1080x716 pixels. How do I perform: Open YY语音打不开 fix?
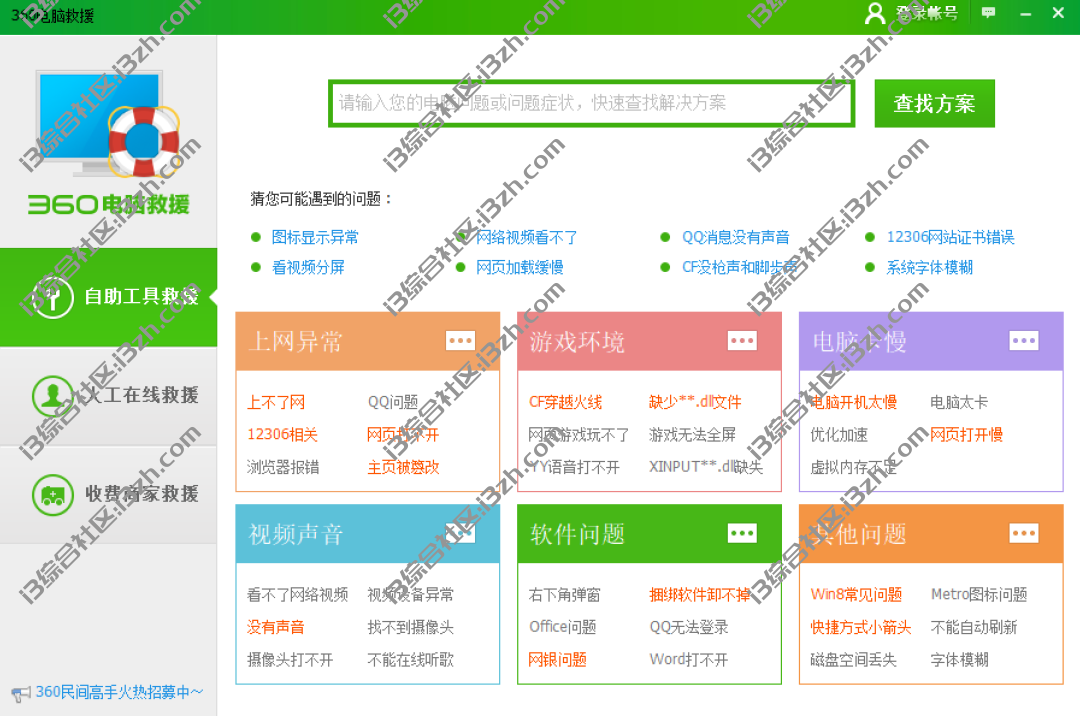(x=574, y=467)
